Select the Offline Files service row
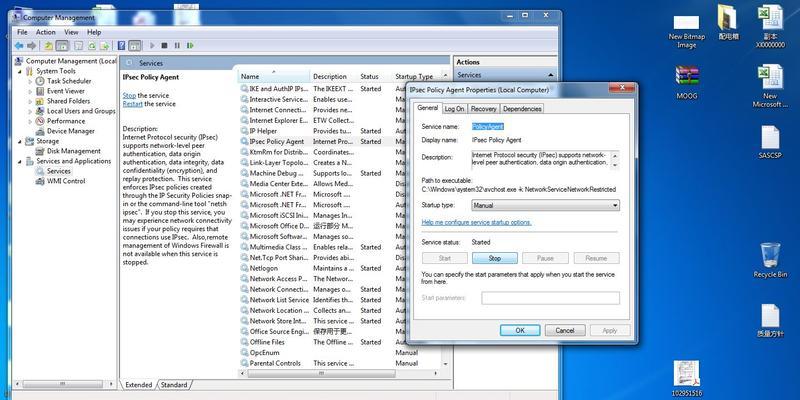The height and width of the screenshot is (400, 800). [340, 342]
